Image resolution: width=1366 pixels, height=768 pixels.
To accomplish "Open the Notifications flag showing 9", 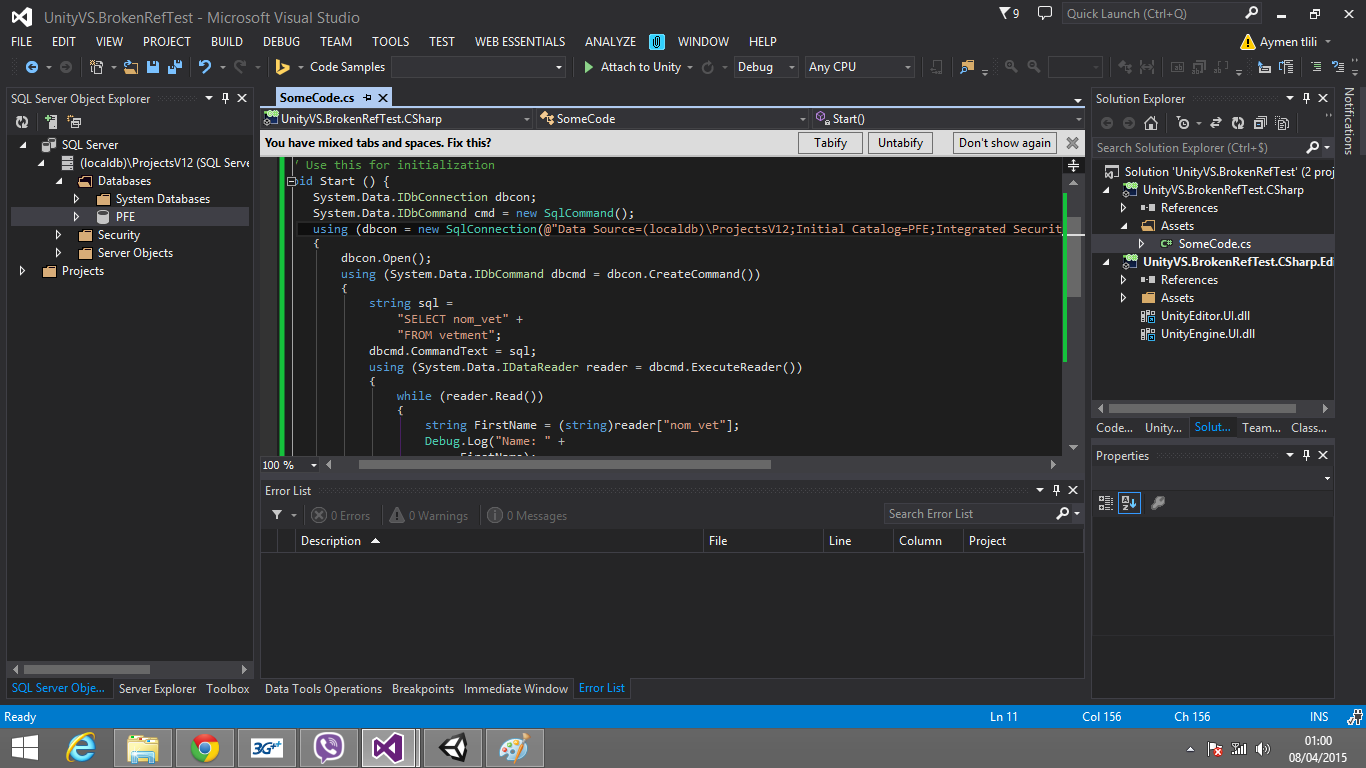I will (x=1009, y=14).
